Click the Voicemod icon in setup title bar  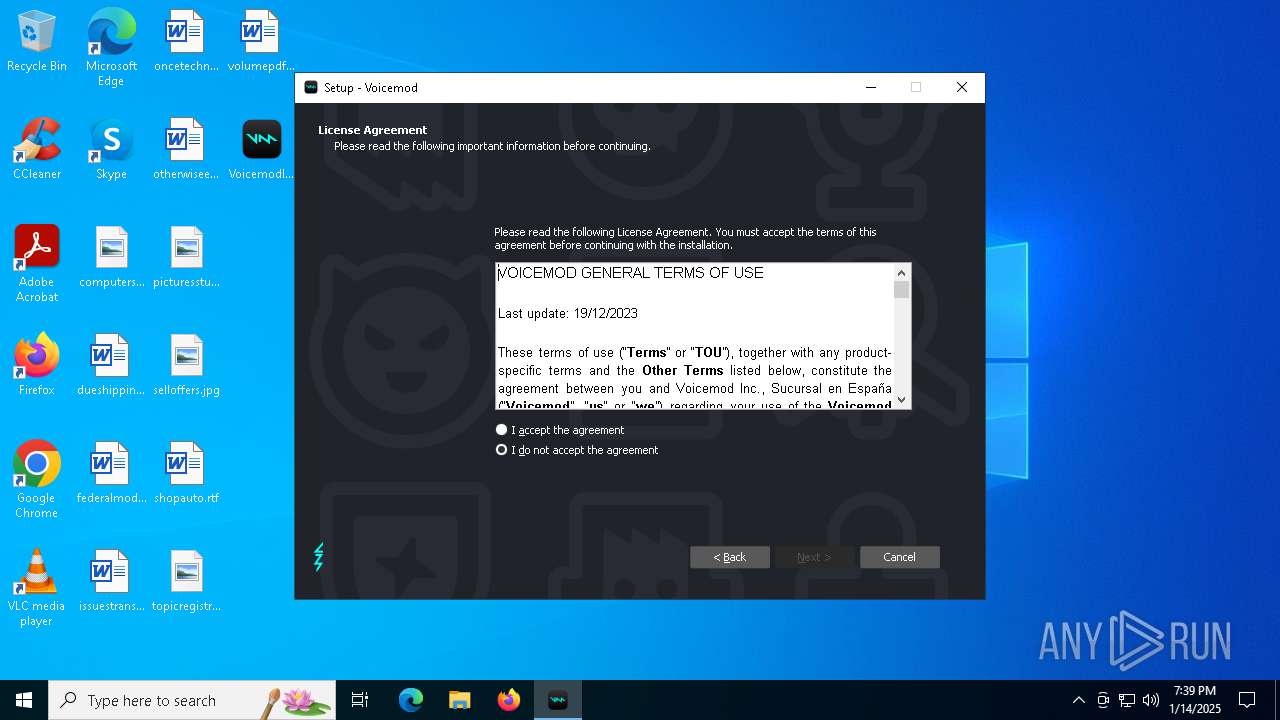[311, 88]
